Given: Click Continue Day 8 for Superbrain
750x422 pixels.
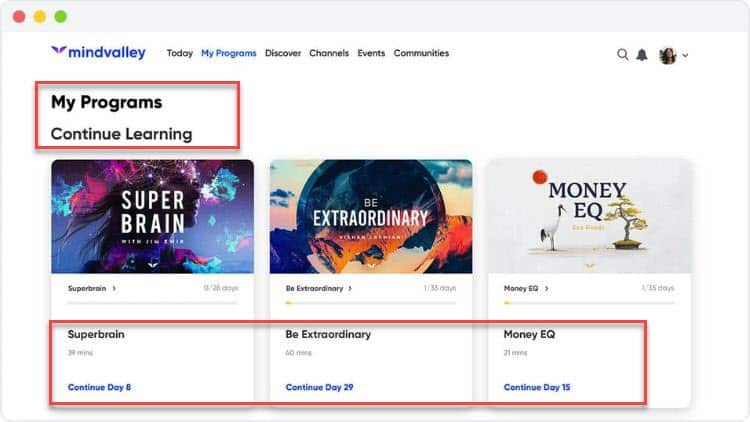Looking at the screenshot, I should point(99,387).
